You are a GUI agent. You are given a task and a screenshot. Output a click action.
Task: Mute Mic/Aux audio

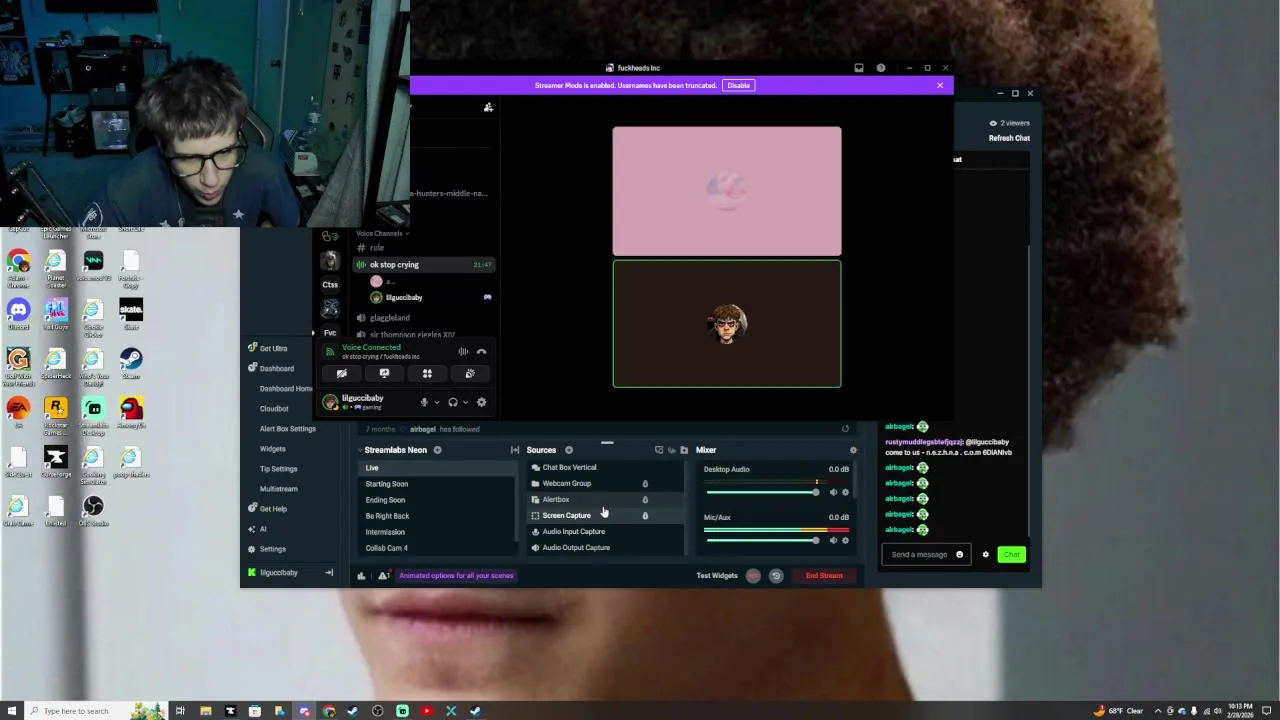[833, 540]
